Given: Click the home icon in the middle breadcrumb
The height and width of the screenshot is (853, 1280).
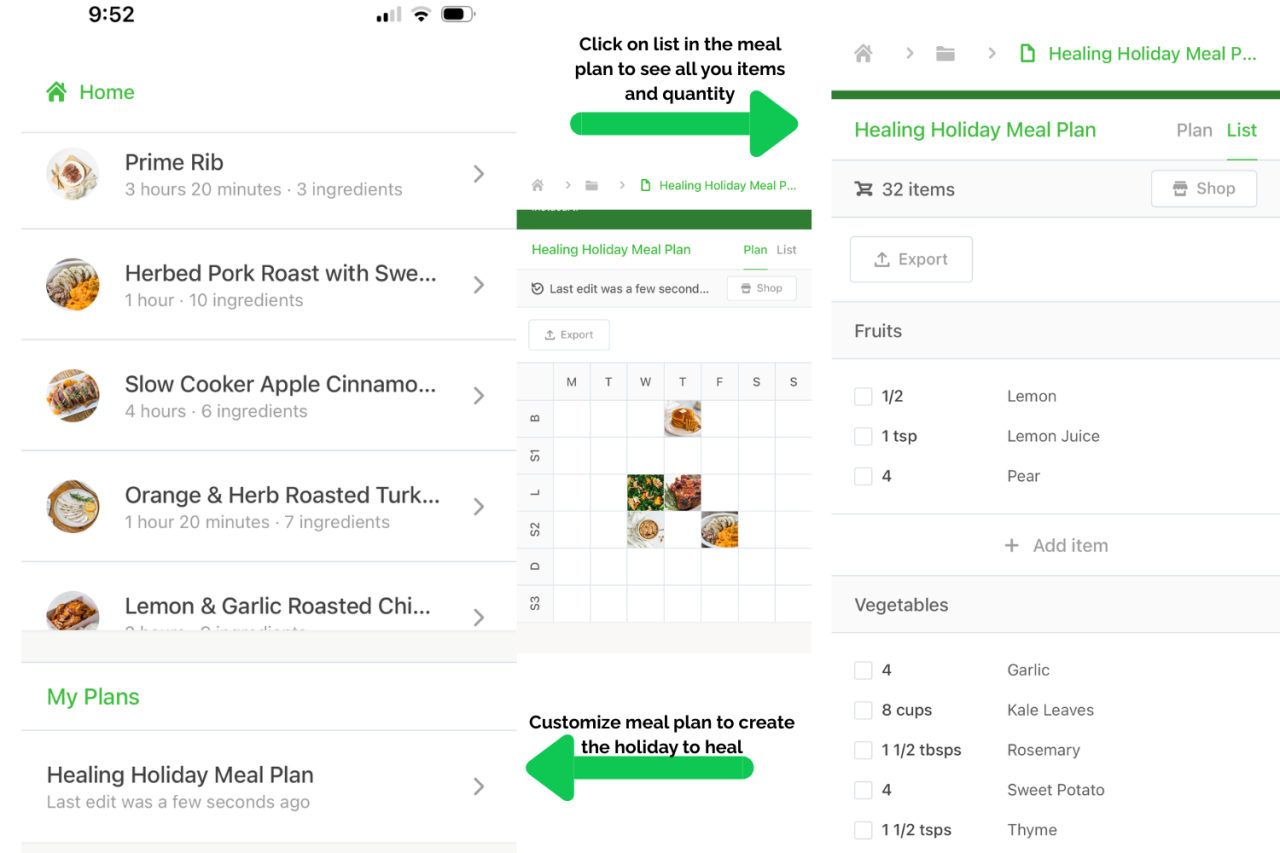Looking at the screenshot, I should 538,186.
